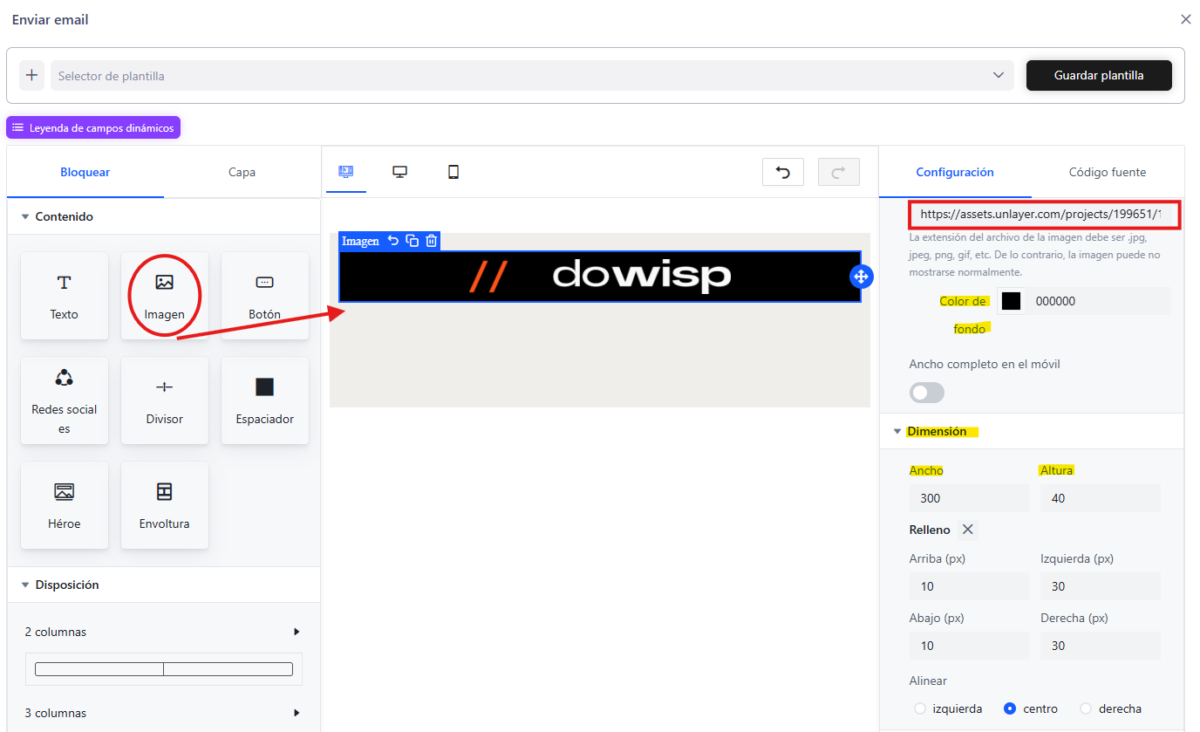Click the undo arrow button
This screenshot has height=732, width=1200.
click(x=783, y=172)
